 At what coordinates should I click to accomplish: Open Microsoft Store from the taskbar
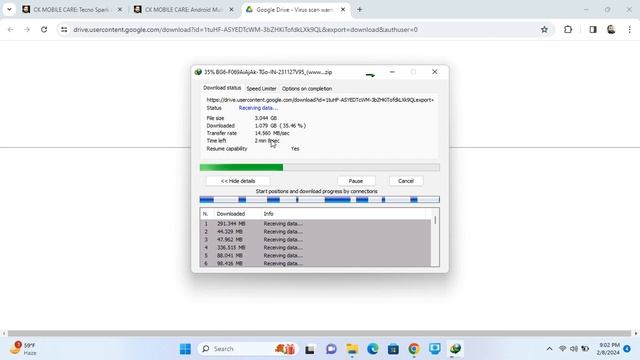click(x=393, y=349)
